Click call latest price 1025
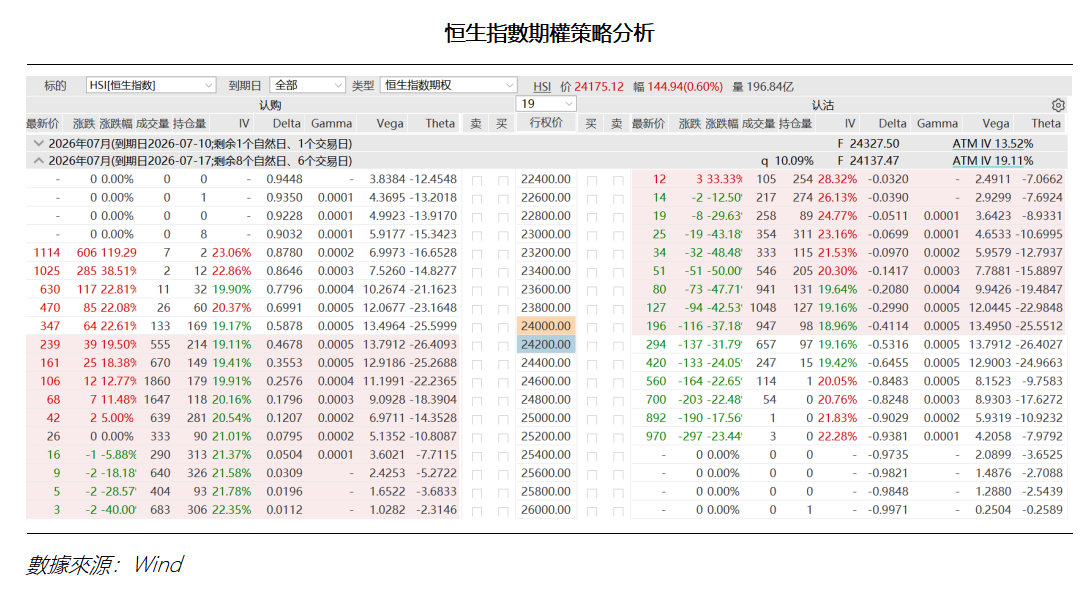Viewport: 1085px width, 599px height. click(47, 271)
